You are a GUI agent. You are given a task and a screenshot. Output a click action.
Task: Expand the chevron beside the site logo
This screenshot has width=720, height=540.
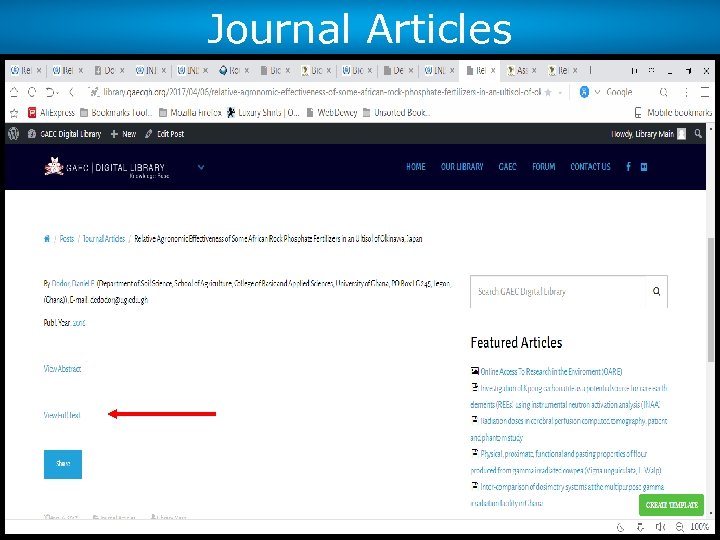pos(201,167)
